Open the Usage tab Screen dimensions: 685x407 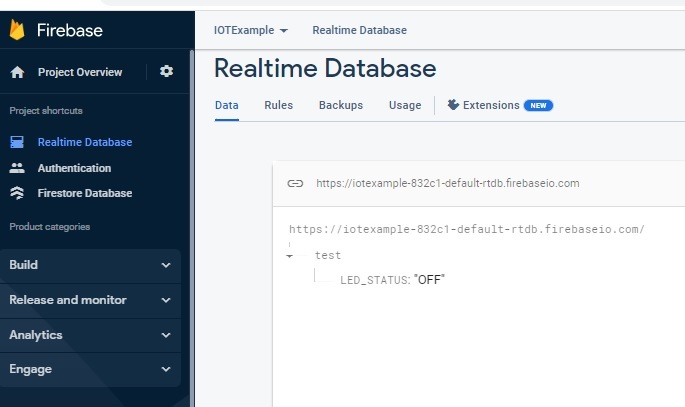pos(405,105)
